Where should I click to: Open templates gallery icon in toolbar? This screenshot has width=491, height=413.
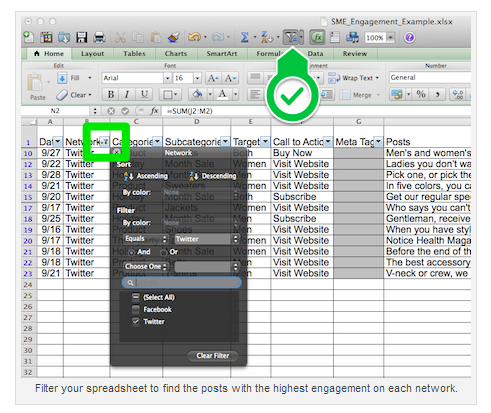46,37
